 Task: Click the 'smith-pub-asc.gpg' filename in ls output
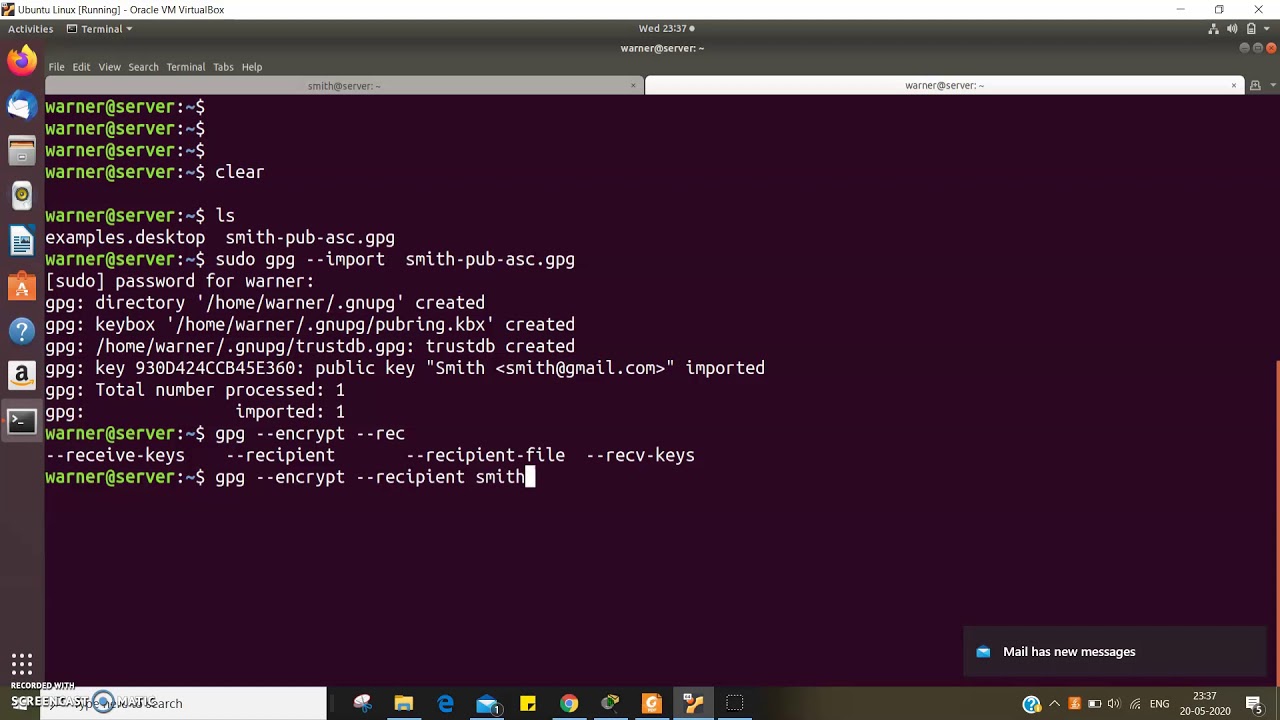[x=310, y=238]
